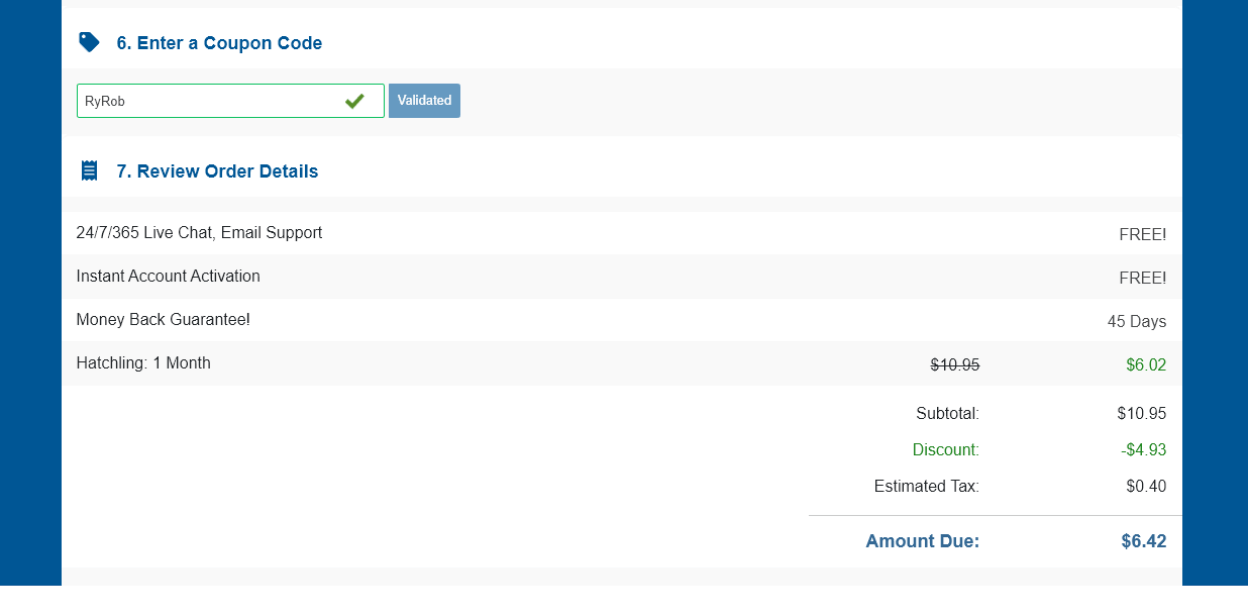This screenshot has width=1248, height=590.
Task: Click the green $6.02 discounted price
Action: [1145, 365]
